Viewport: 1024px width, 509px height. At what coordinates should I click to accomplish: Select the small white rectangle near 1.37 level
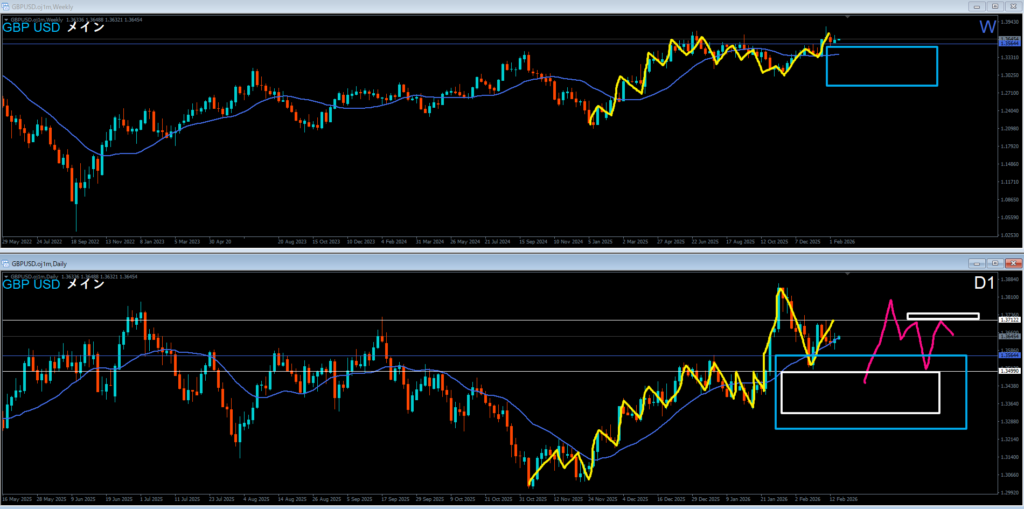pos(942,316)
